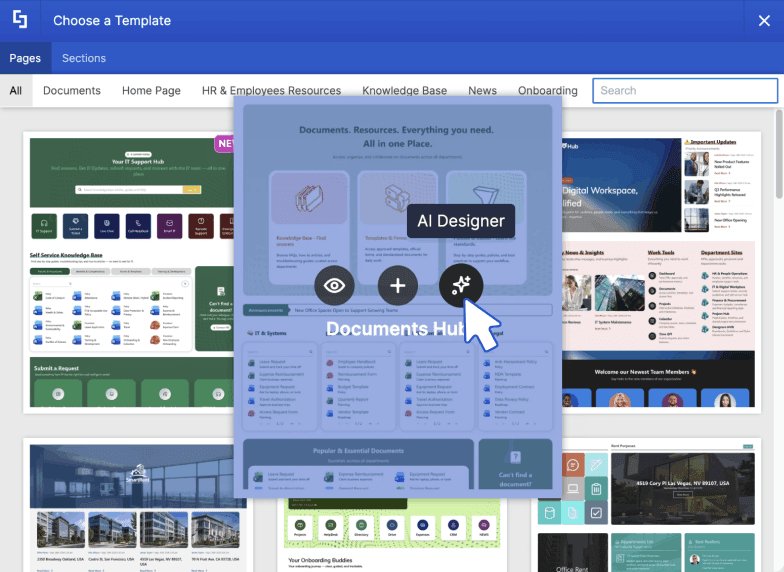Focus the template Search field

tap(685, 90)
